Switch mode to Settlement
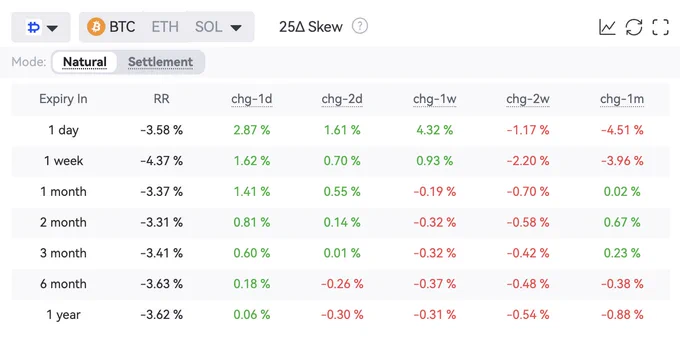 [x=160, y=62]
